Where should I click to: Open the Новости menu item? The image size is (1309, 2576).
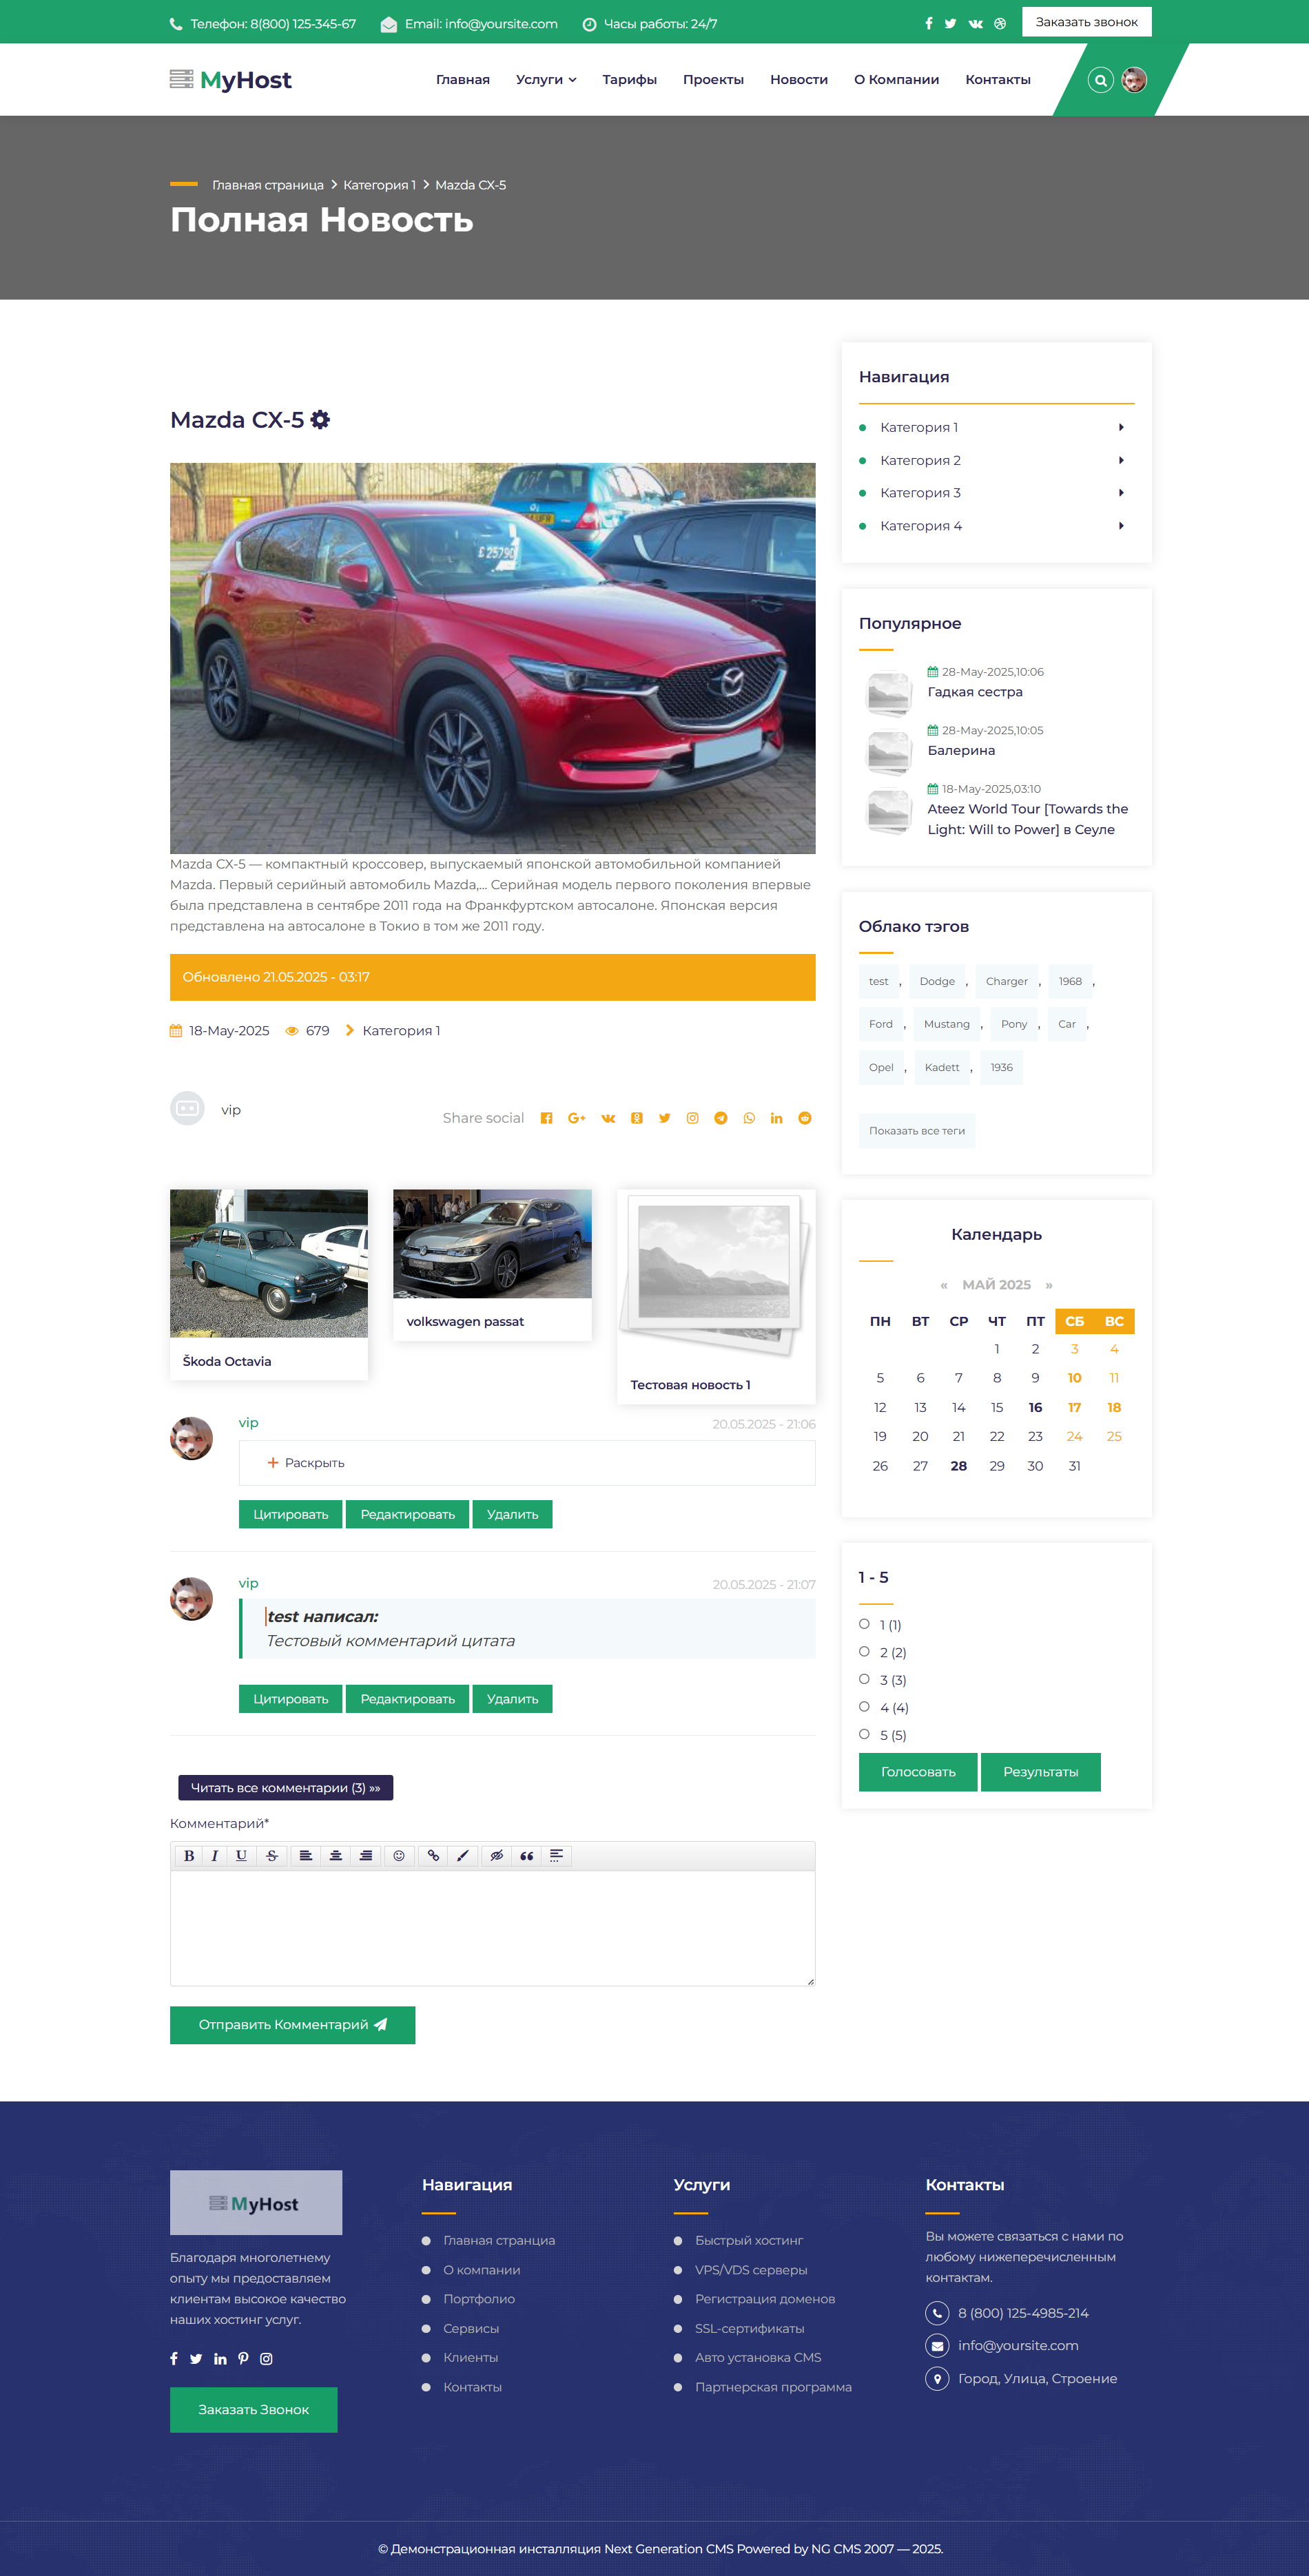click(799, 80)
